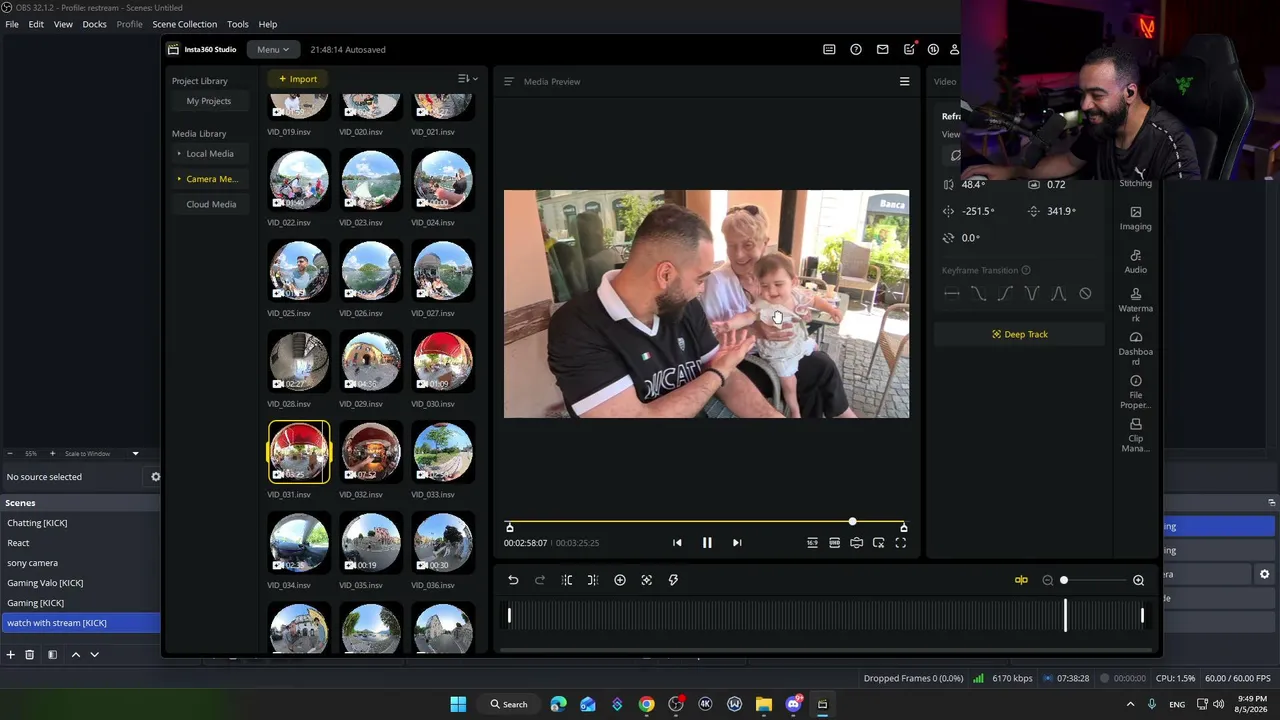Enter fullscreen preview mode

pyautogui.click(x=900, y=543)
